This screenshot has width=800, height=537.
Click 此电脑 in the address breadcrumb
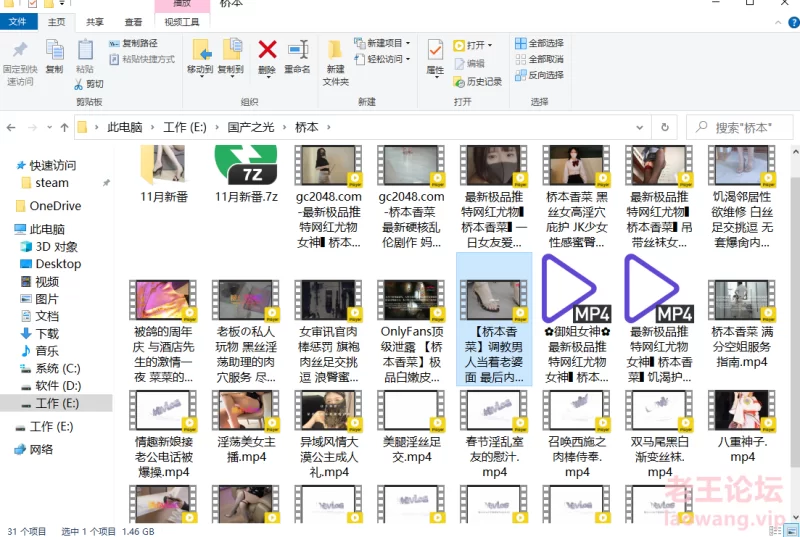pos(124,127)
